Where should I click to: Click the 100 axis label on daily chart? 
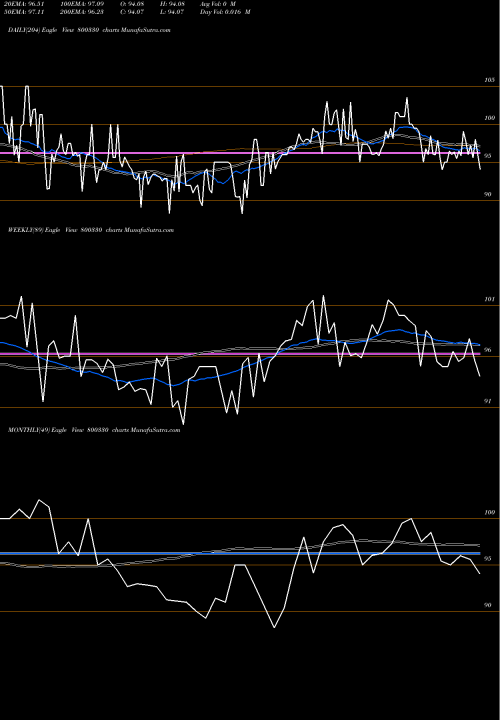(x=489, y=118)
